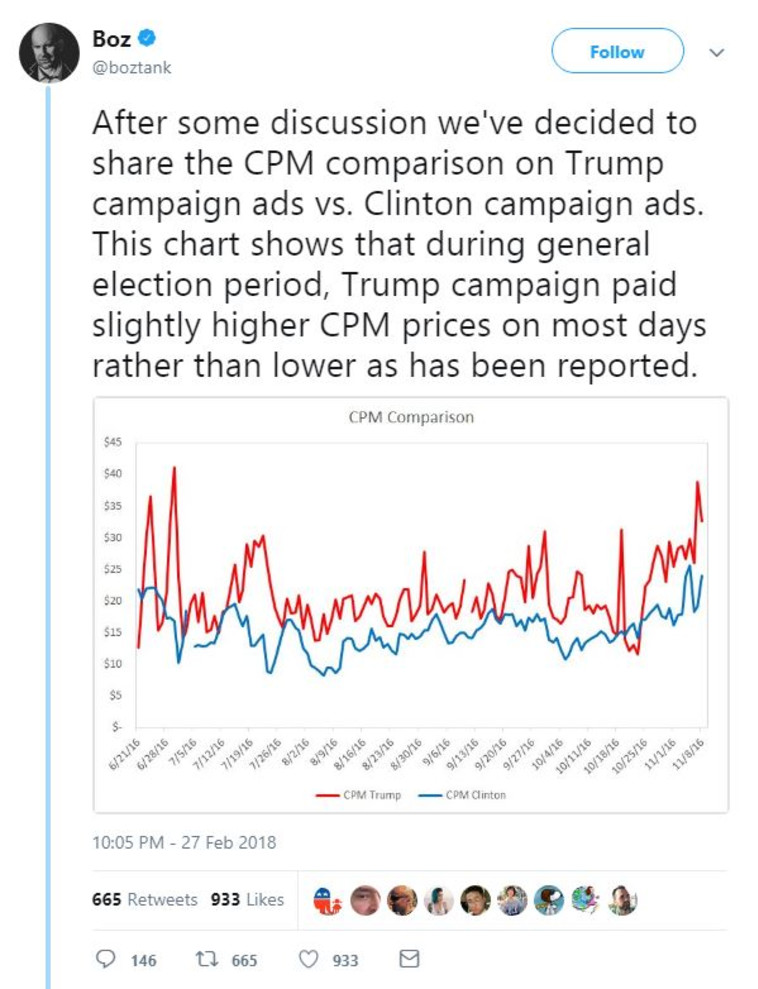
Task: Click the CPM Comparison chart title
Action: 411,417
